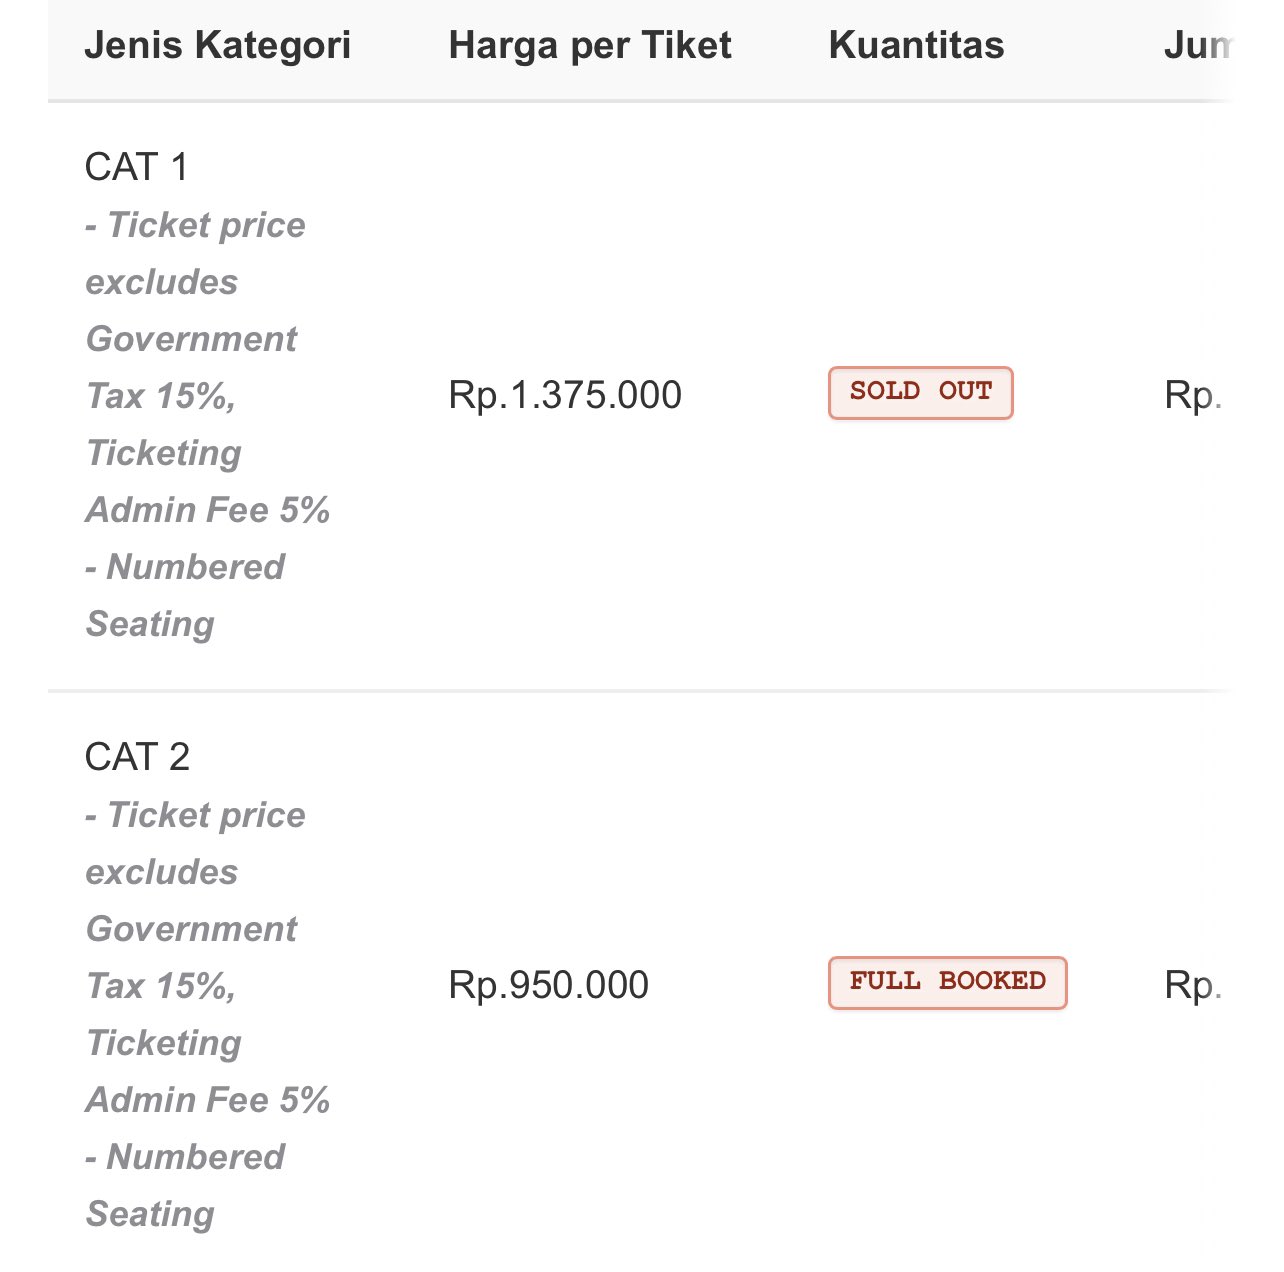Viewport: 1284px width, 1272px height.
Task: Select the Jenis Kategori column header
Action: (x=218, y=46)
